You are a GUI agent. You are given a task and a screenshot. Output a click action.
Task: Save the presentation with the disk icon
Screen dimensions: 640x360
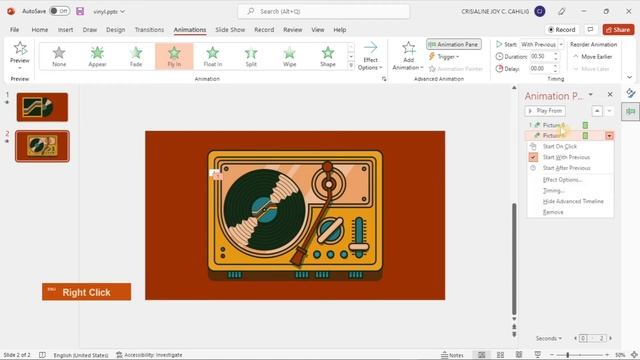point(80,11)
